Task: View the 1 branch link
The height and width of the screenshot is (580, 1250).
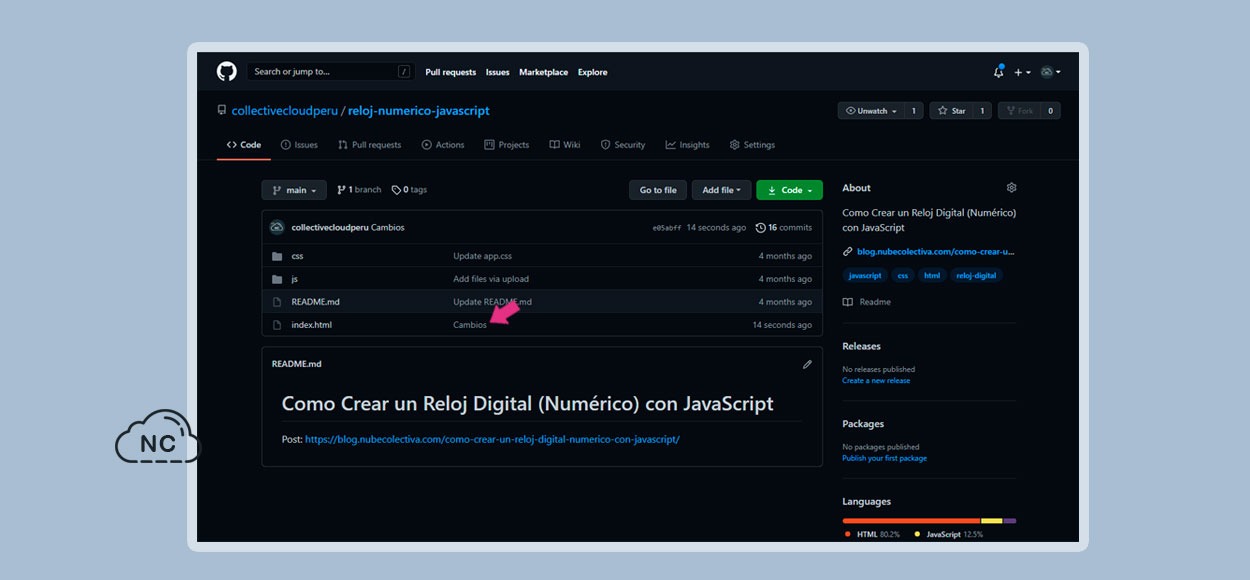Action: [359, 190]
